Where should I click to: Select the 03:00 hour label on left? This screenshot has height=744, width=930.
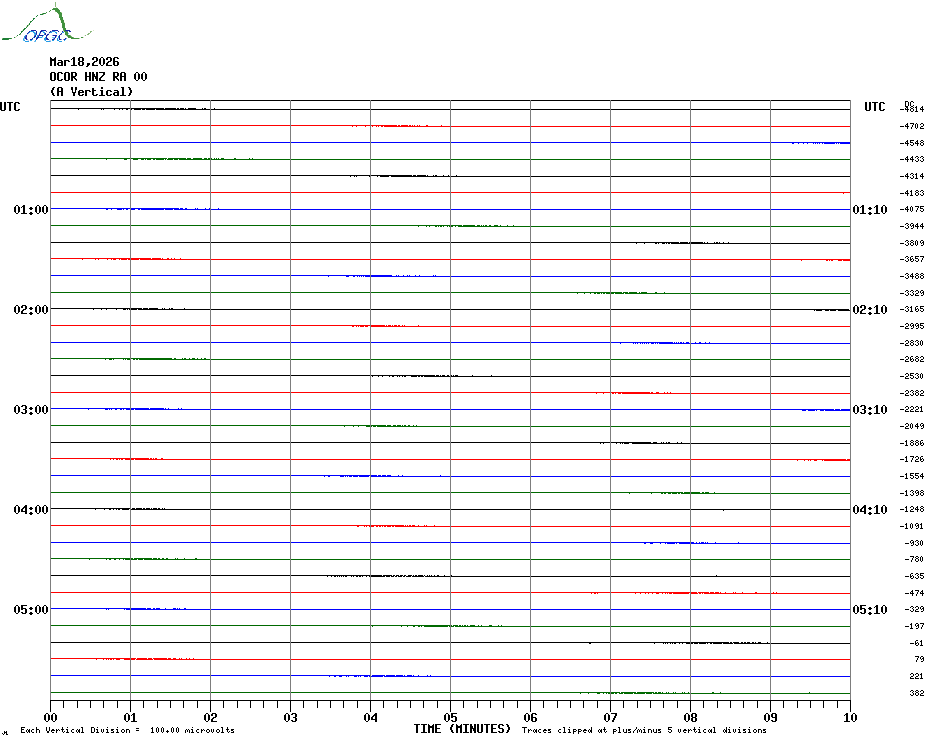(31, 410)
